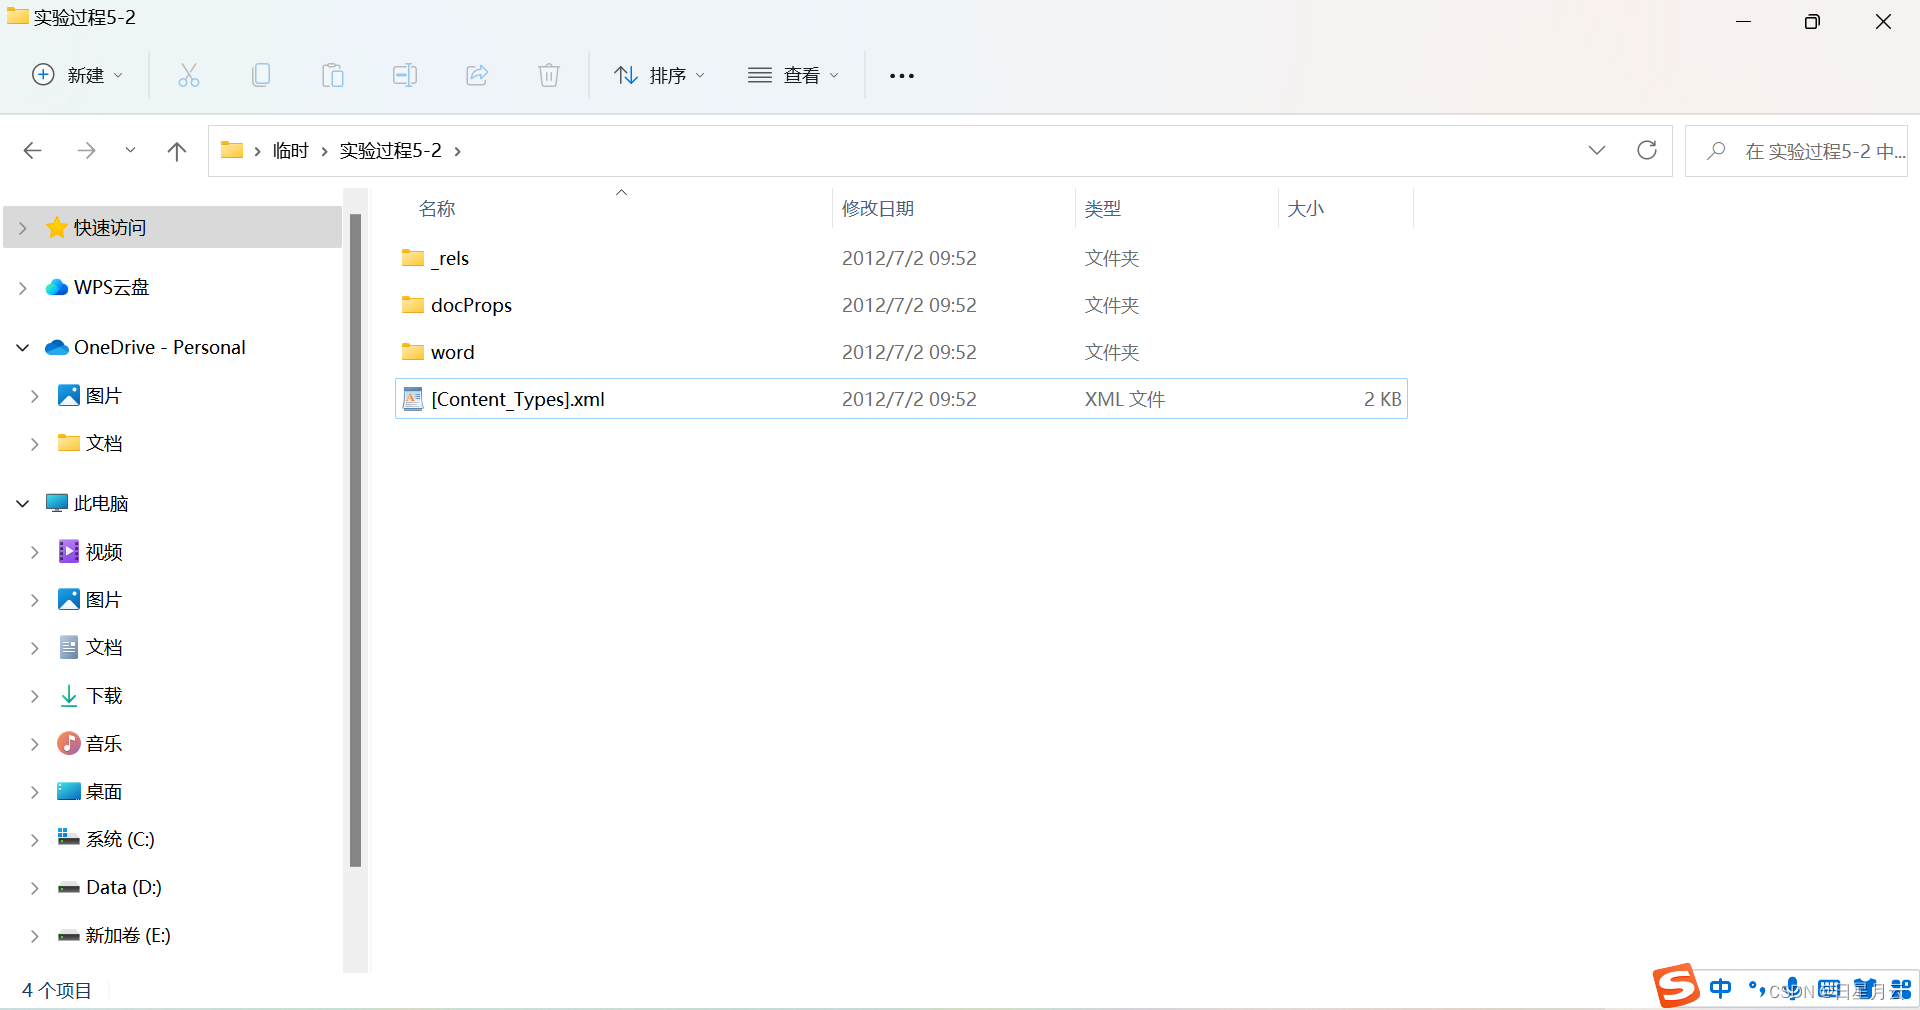Open the 查看 (View) dropdown
This screenshot has width=1920, height=1010.
coord(794,75)
